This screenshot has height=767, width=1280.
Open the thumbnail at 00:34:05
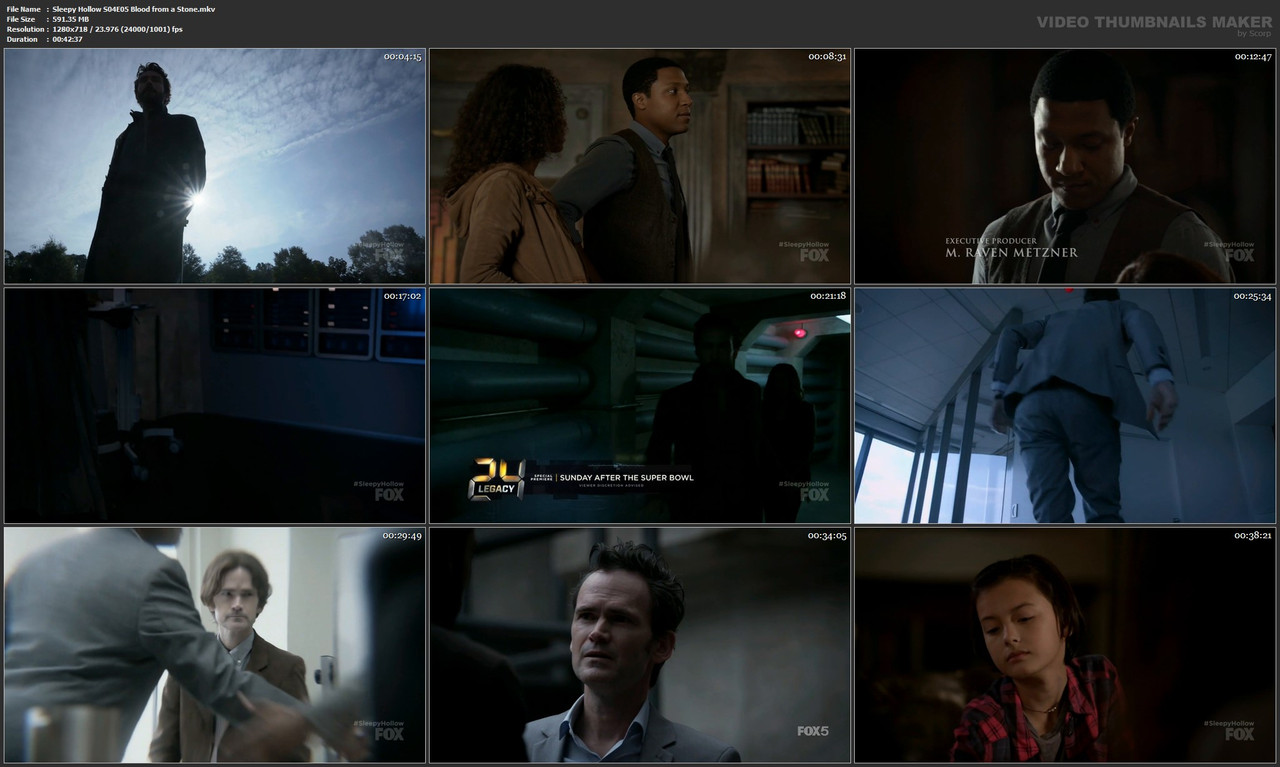click(x=640, y=645)
